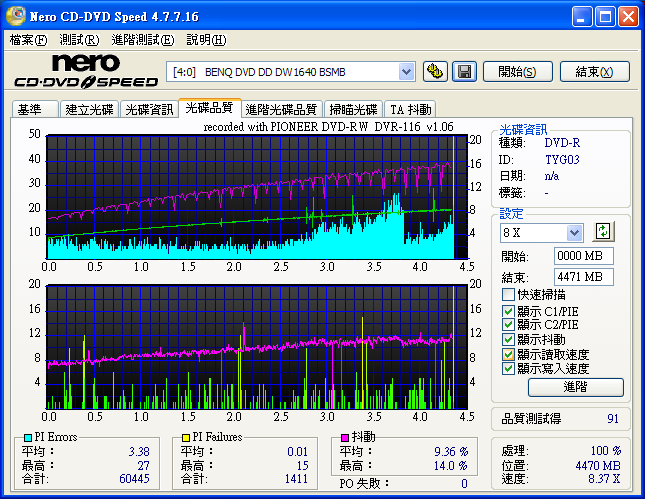The width and height of the screenshot is (645, 499).
Task: Disable the 顯示讀取速度 checkbox
Action: [x=509, y=354]
